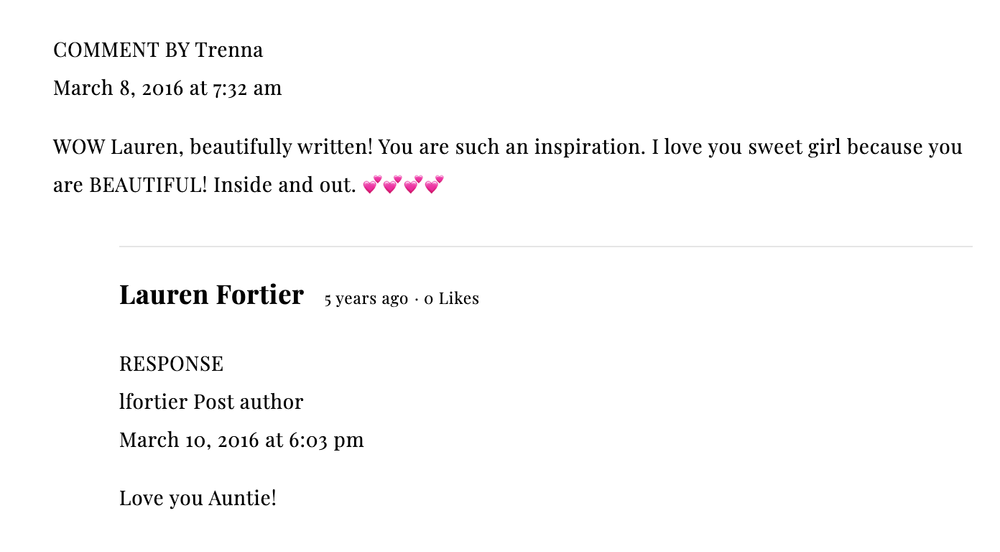The height and width of the screenshot is (552, 1000).
Task: Click the divider line above the reply
Action: (x=545, y=246)
